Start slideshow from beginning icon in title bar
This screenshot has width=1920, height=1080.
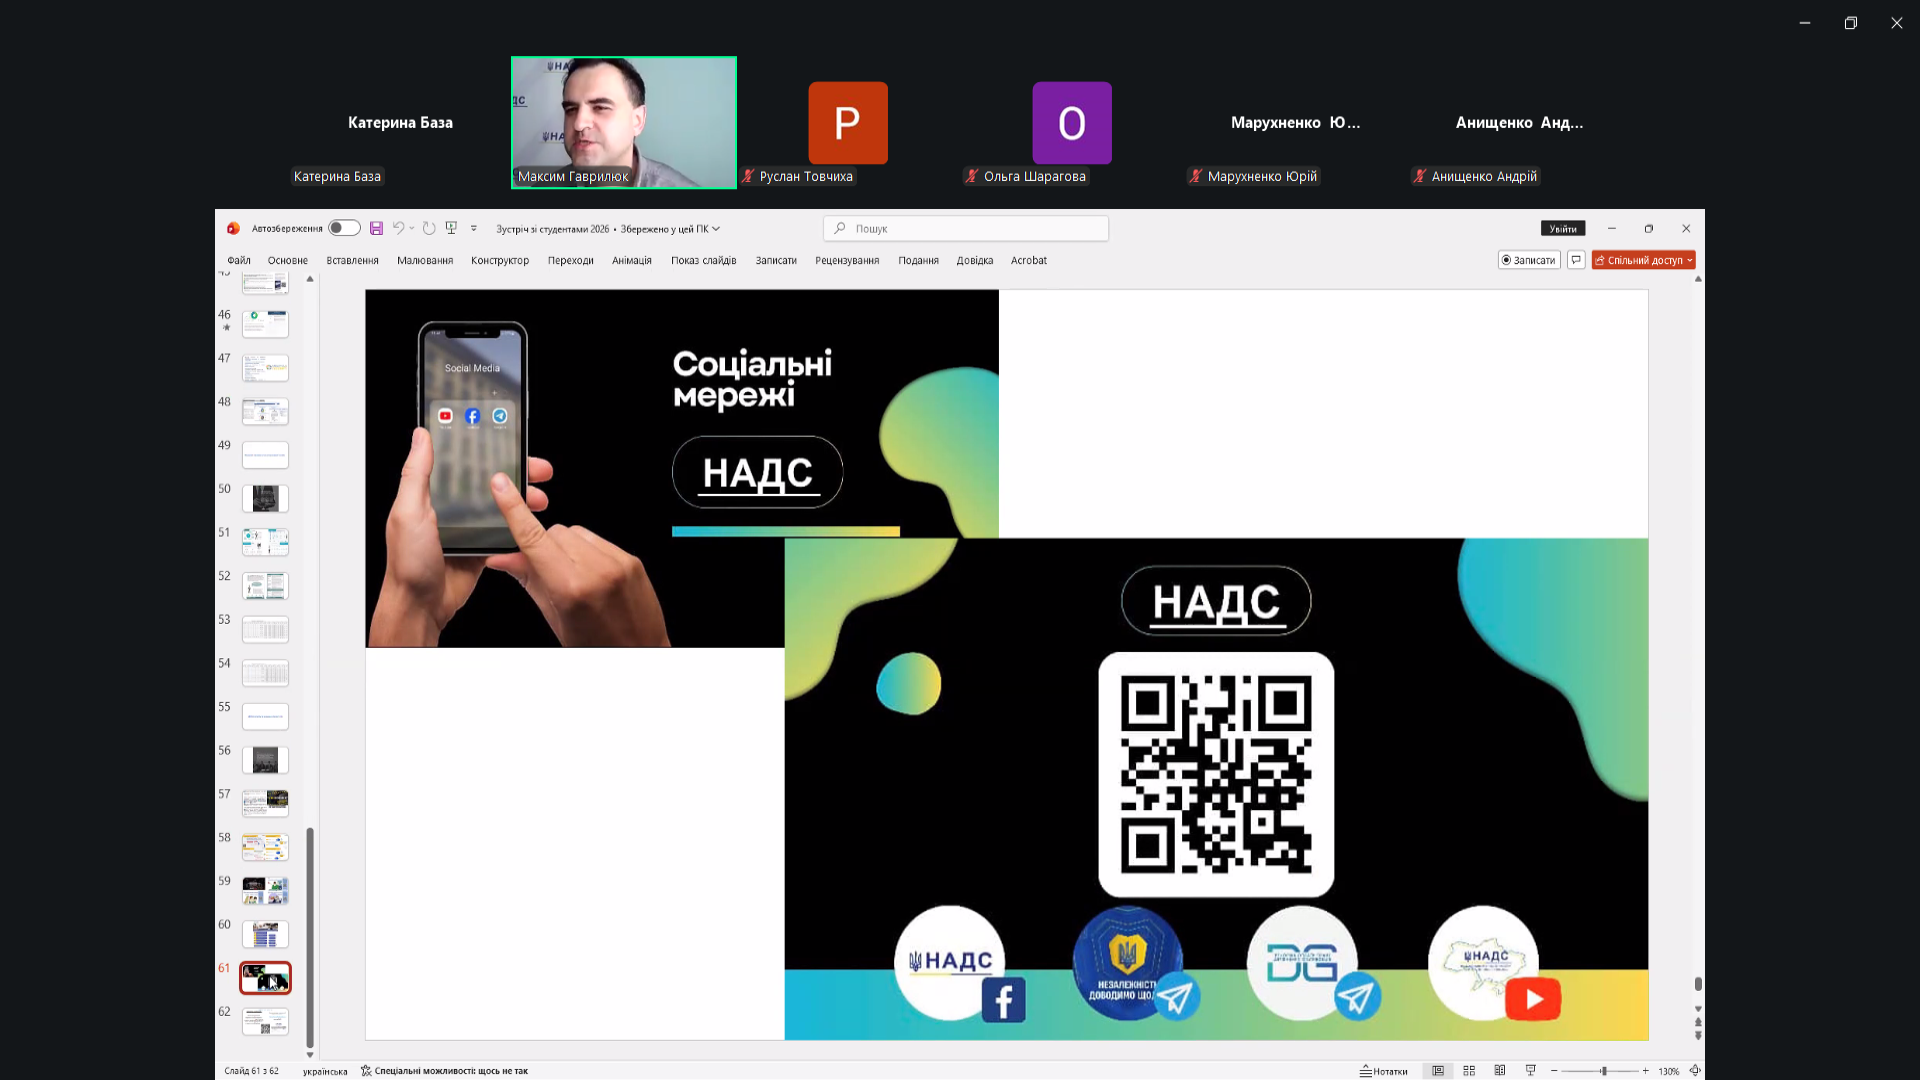(451, 228)
